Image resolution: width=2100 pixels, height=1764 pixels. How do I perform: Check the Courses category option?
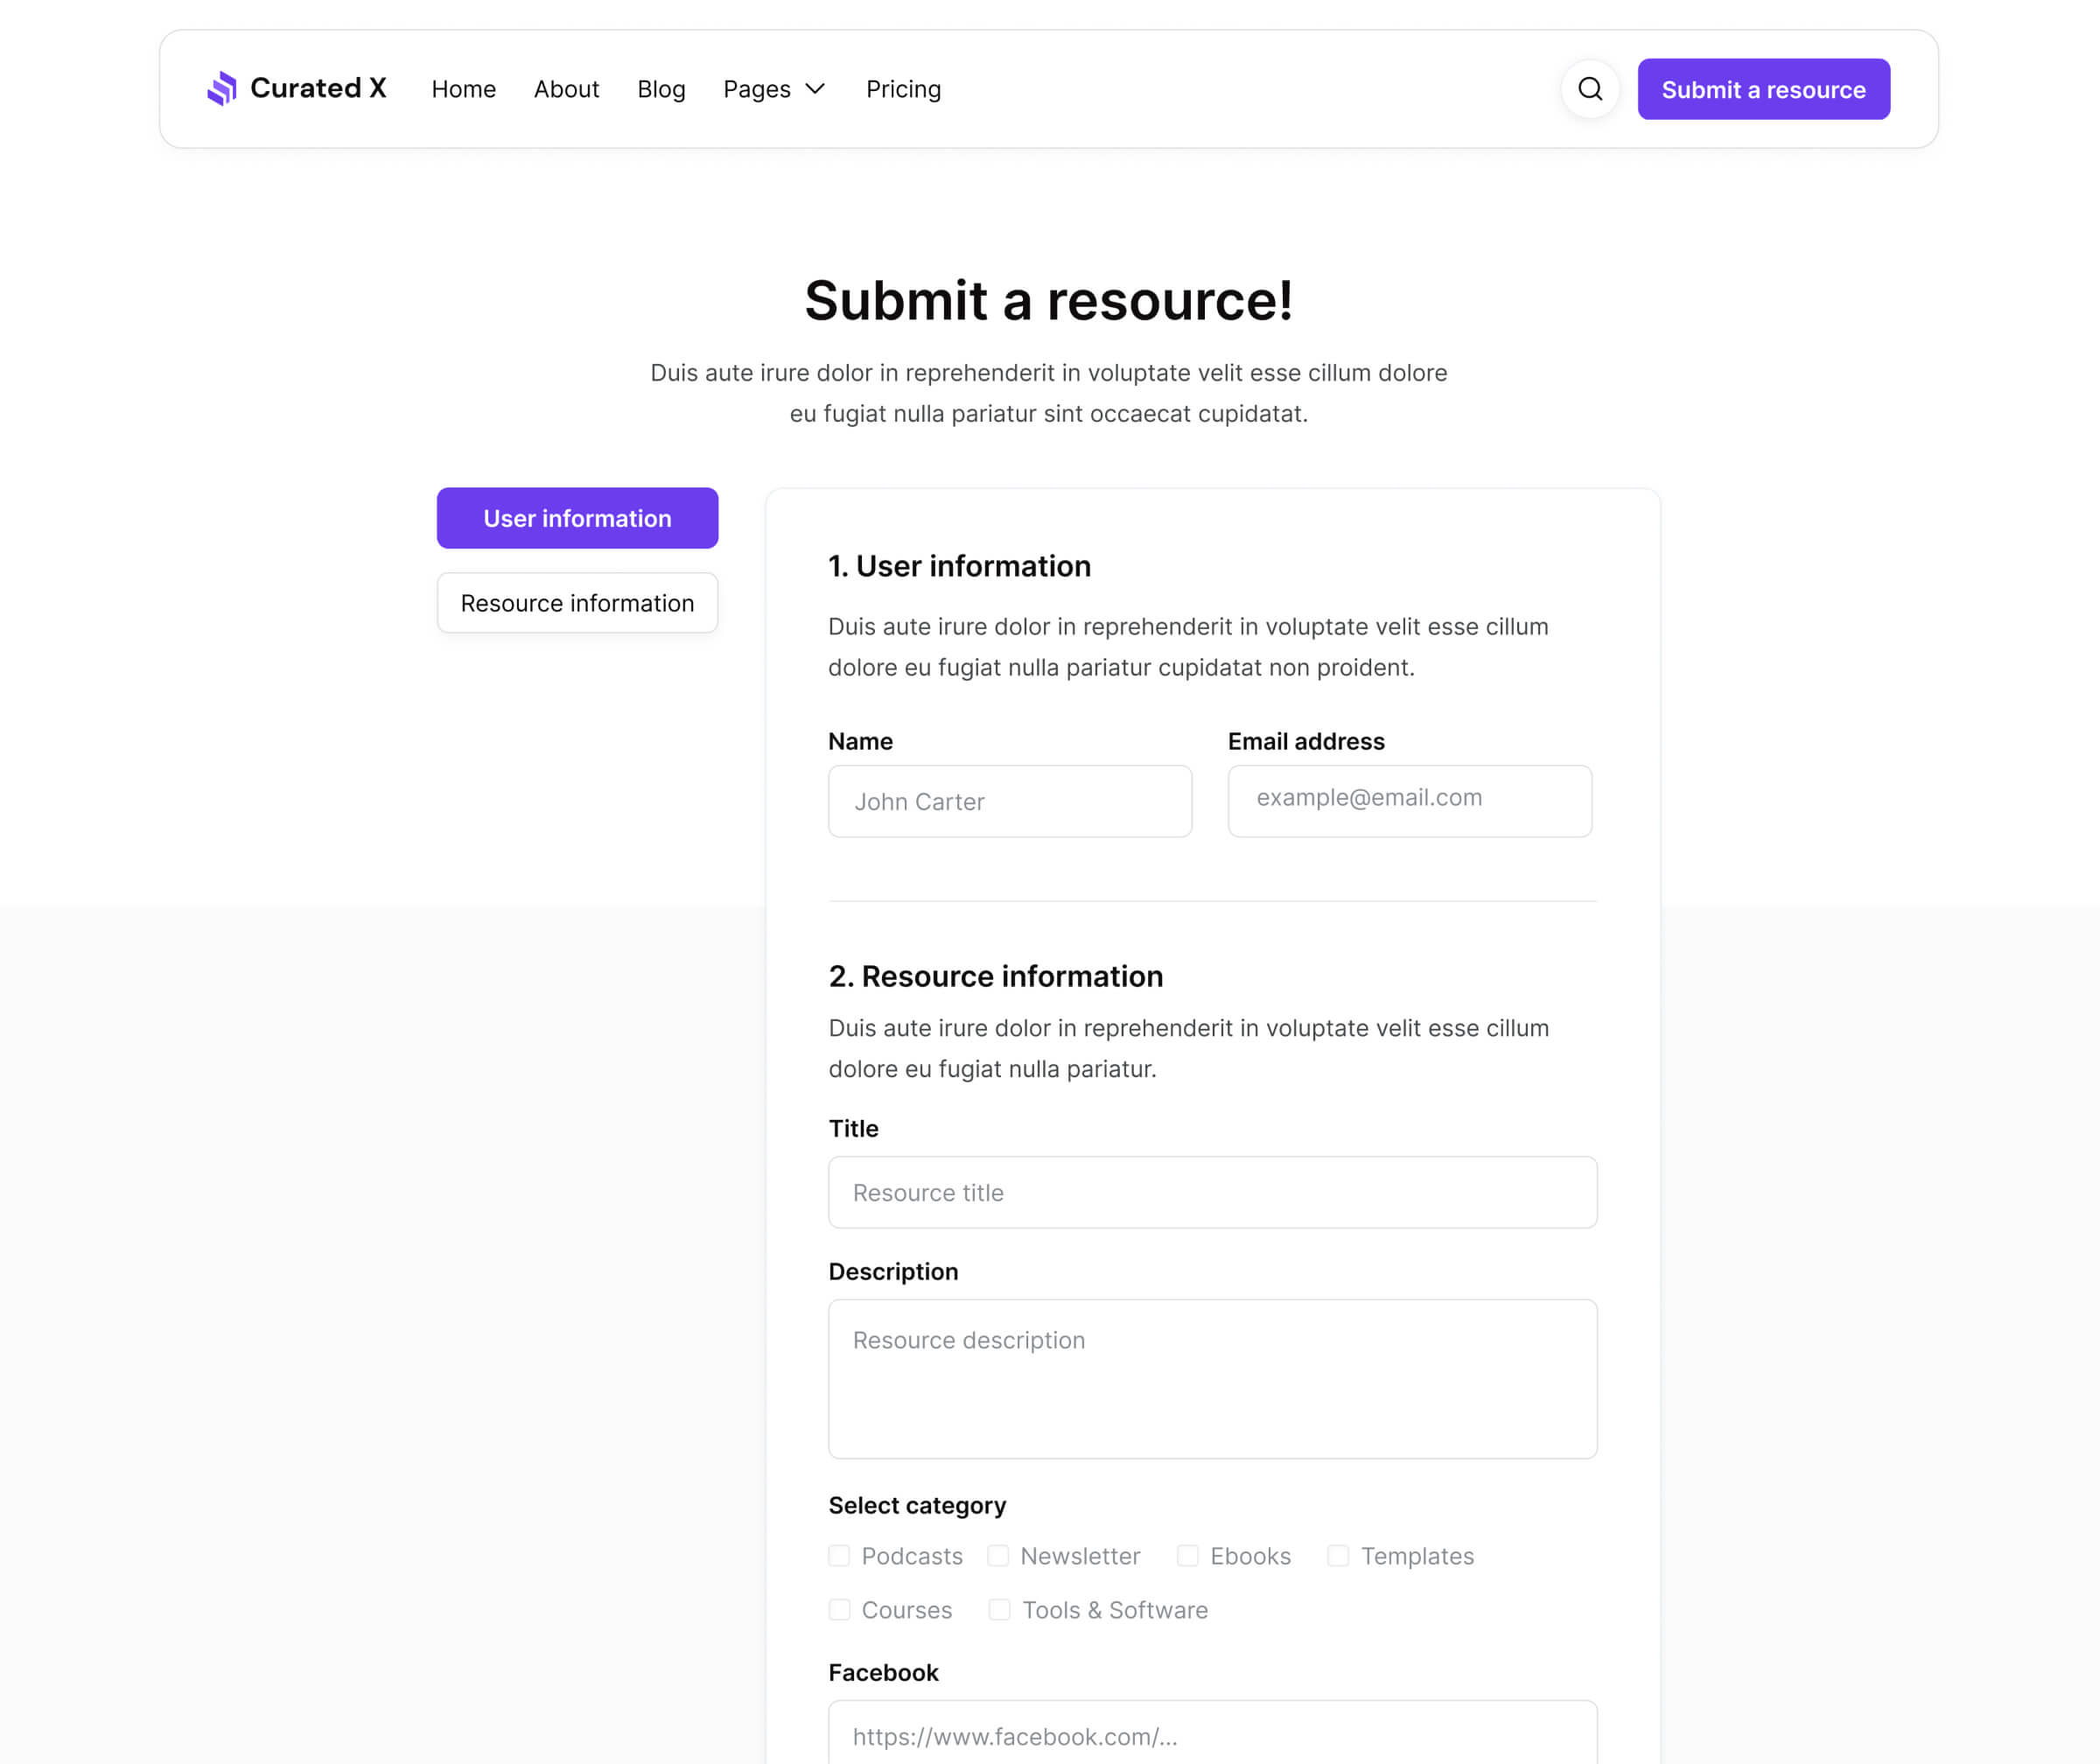(838, 1610)
